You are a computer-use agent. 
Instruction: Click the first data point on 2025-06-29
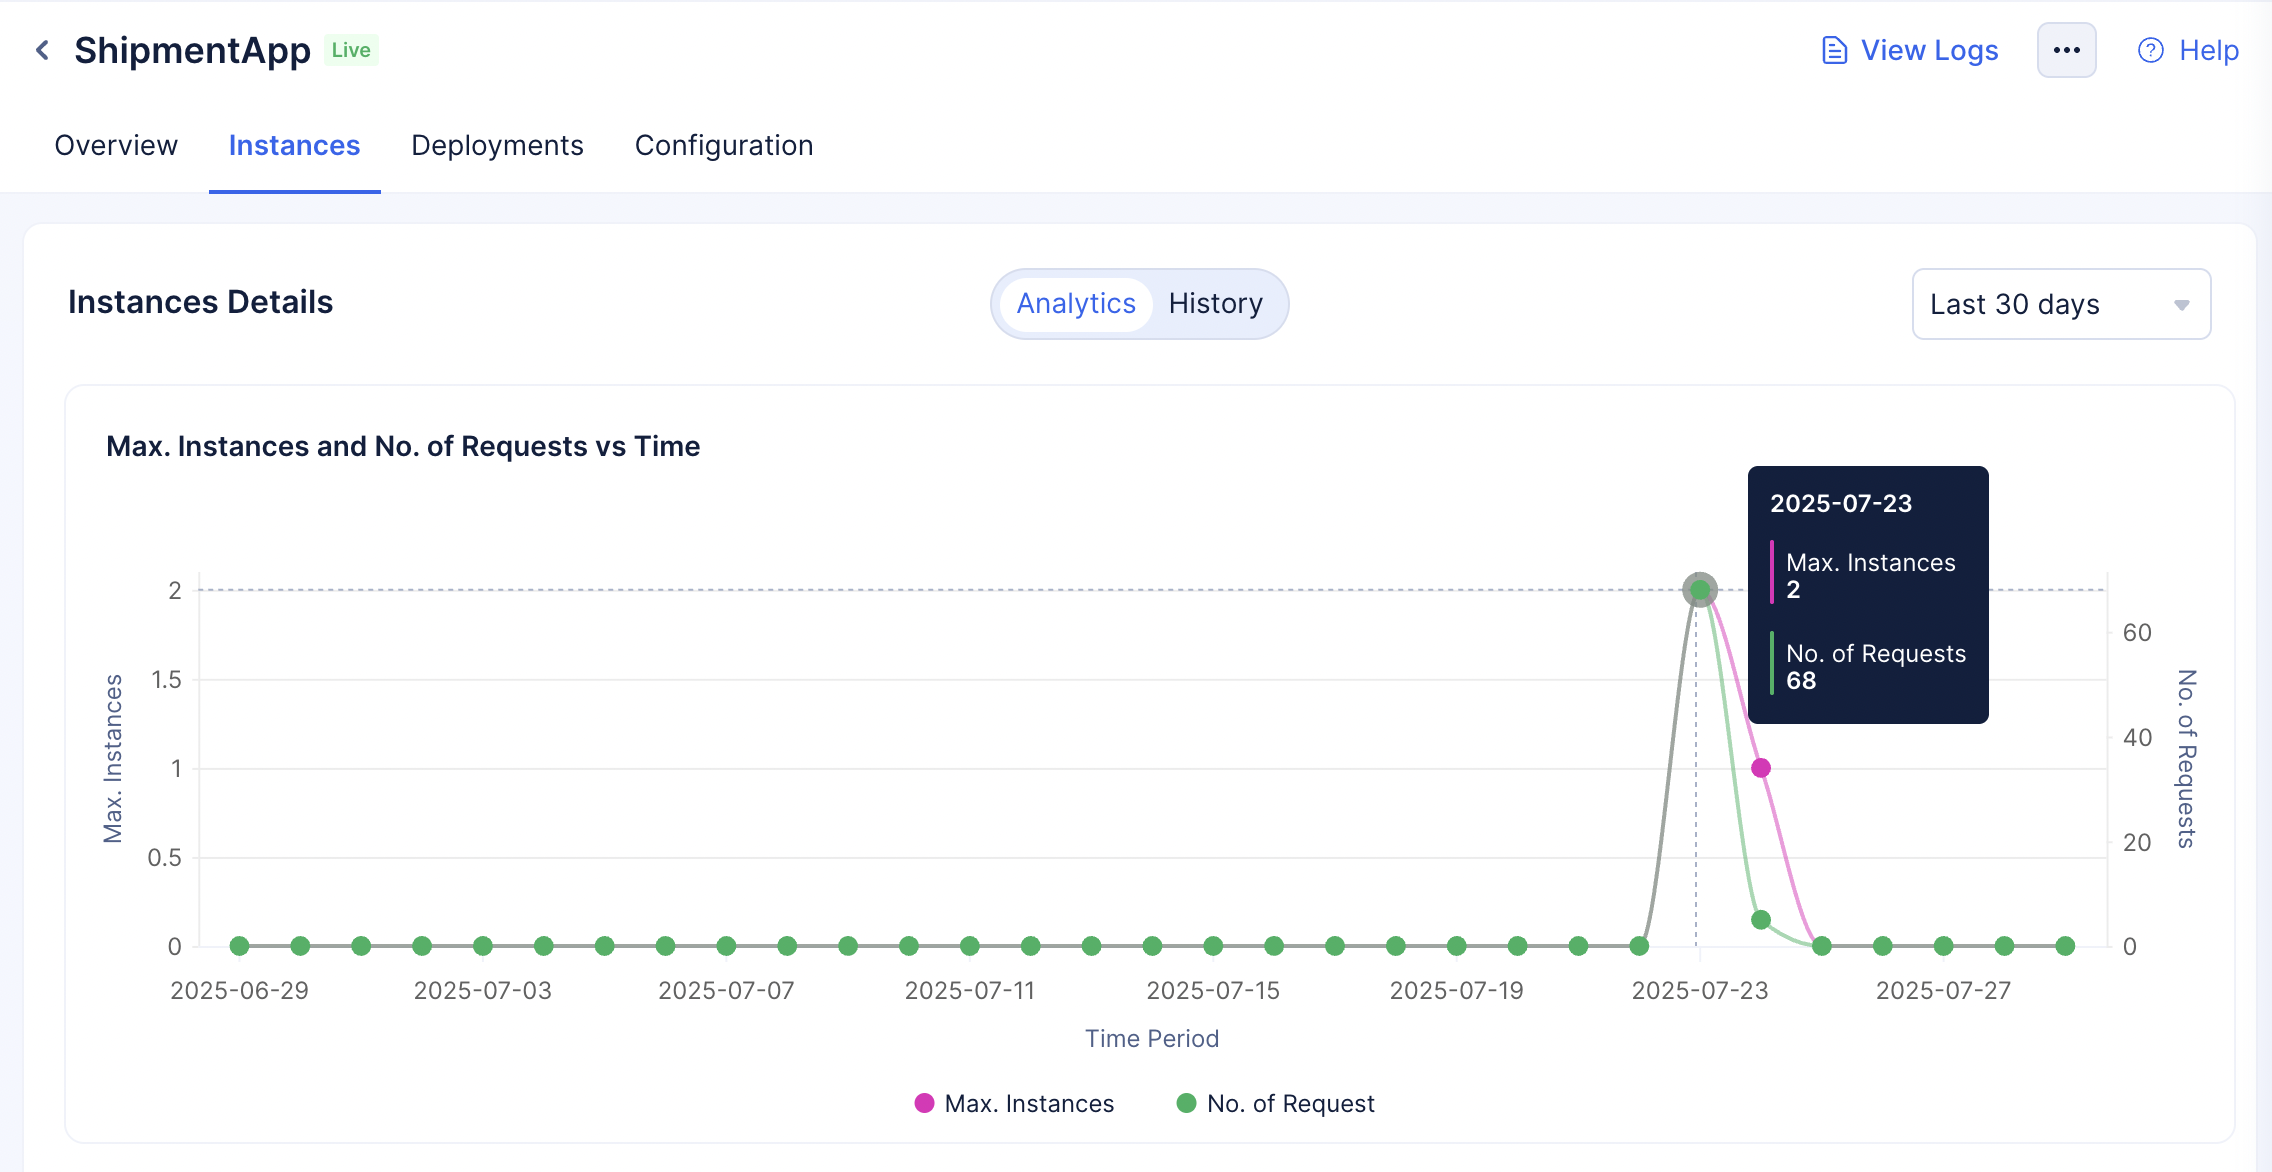(x=239, y=946)
